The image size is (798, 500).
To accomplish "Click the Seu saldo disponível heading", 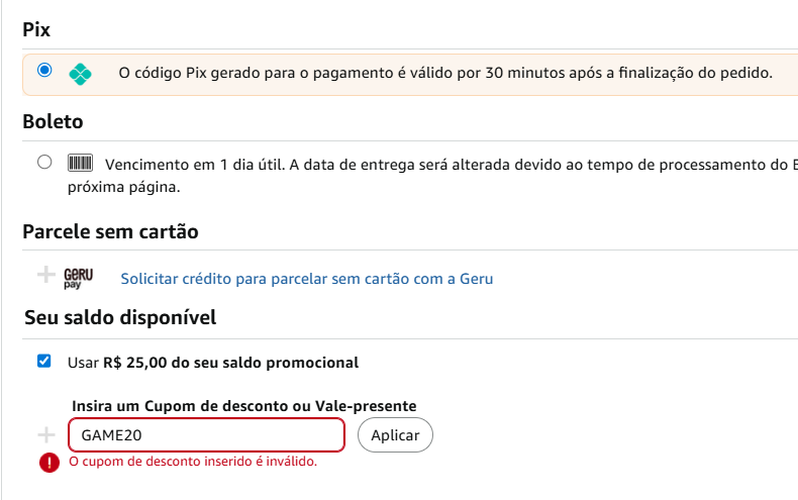I will [x=119, y=318].
